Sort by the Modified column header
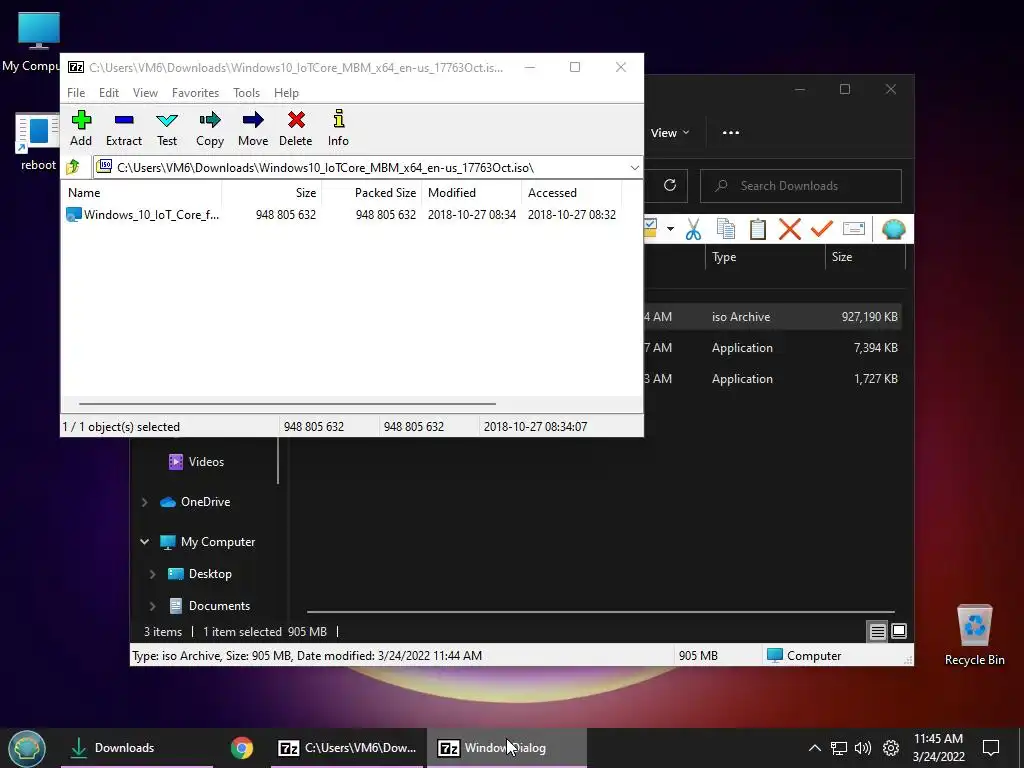 (x=472, y=193)
